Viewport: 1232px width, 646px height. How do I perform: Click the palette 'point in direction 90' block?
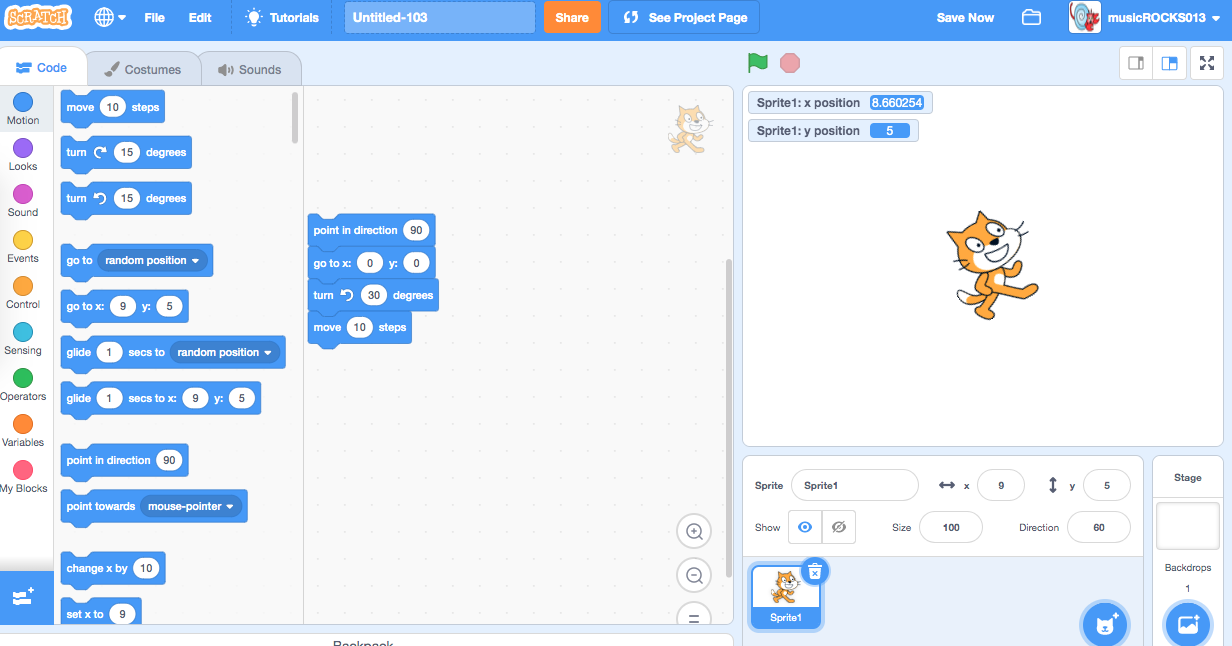pos(125,460)
